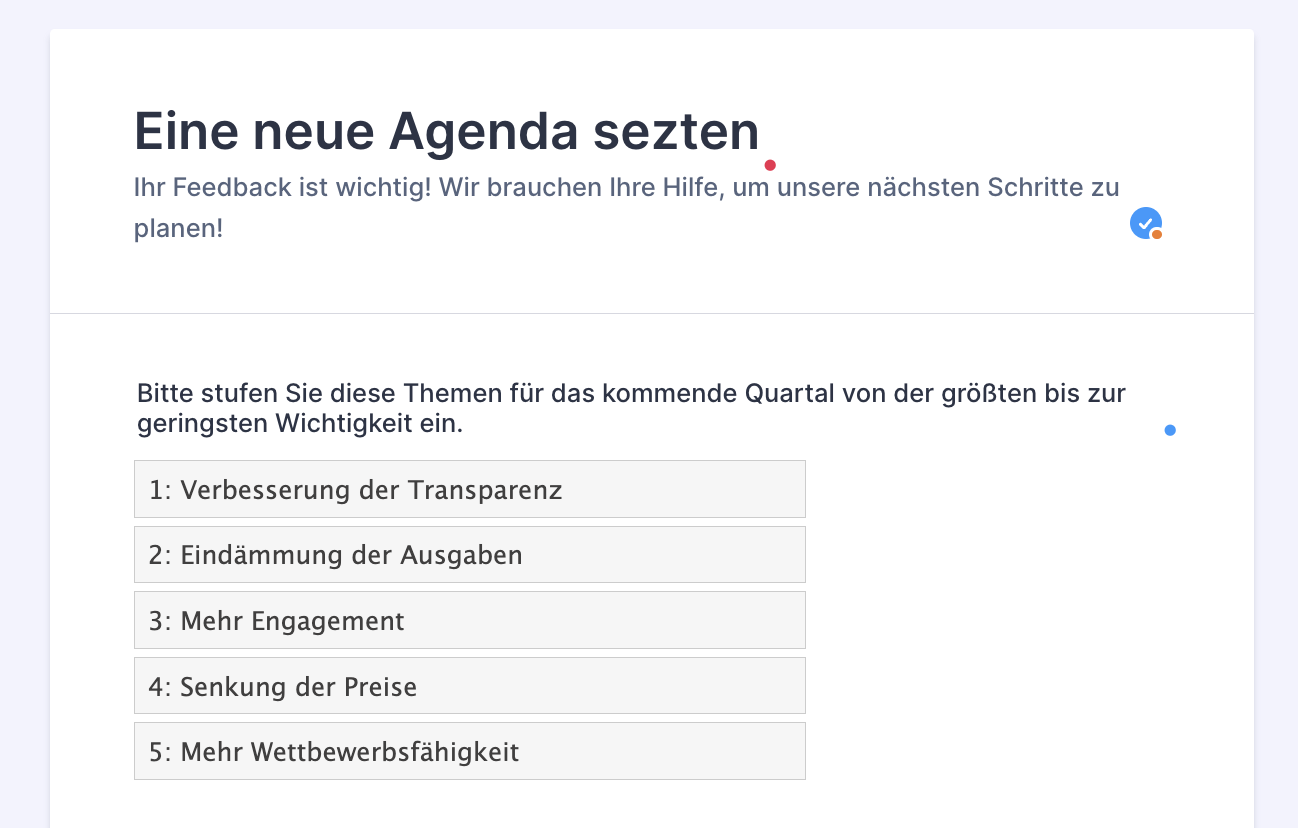The height and width of the screenshot is (828, 1298).
Task: Click the blue dot beside the ranking question
Action: (1170, 430)
